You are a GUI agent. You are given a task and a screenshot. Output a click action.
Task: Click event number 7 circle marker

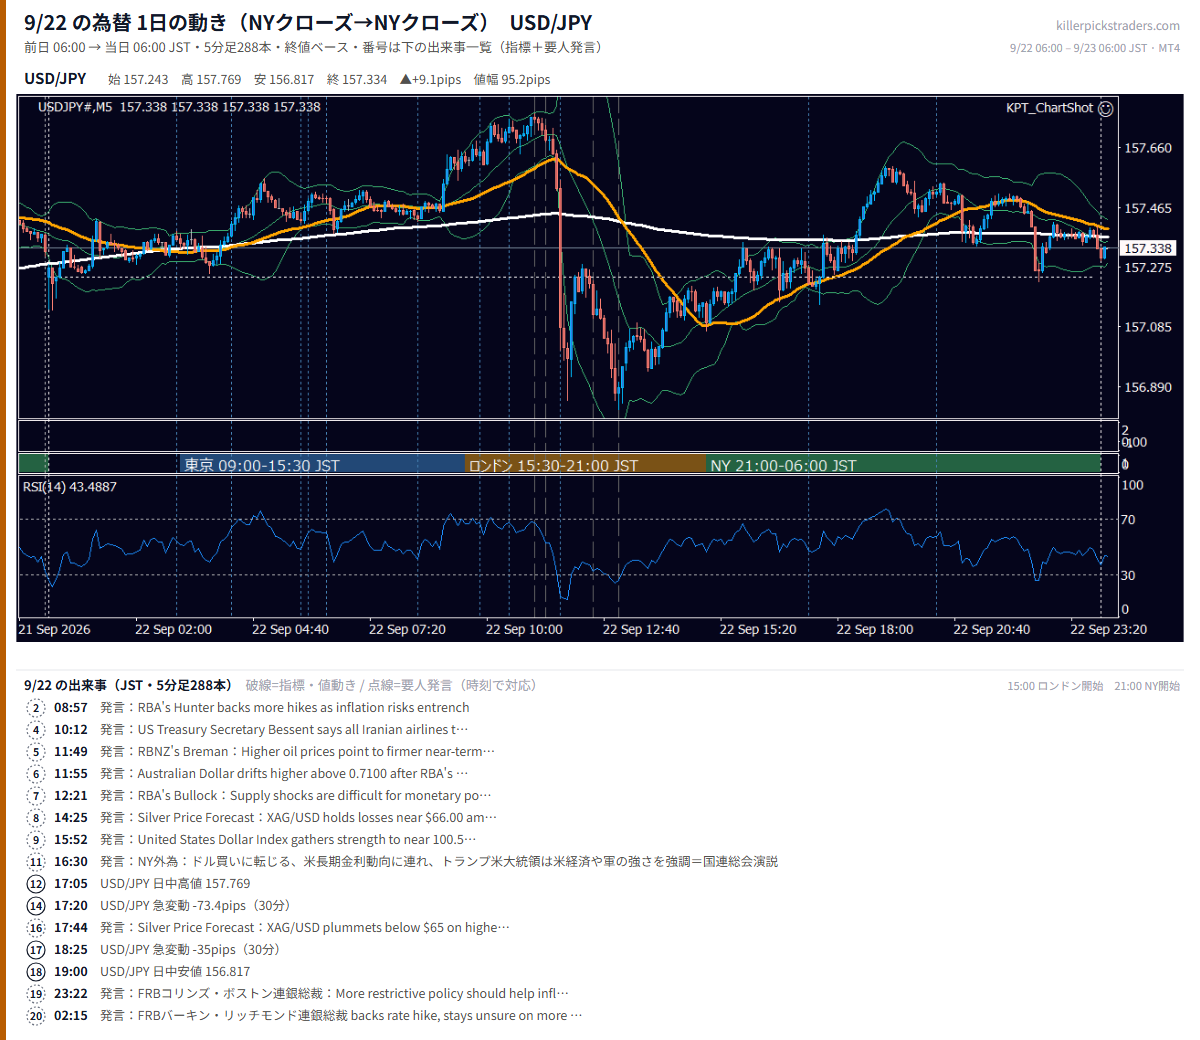[x=36, y=796]
